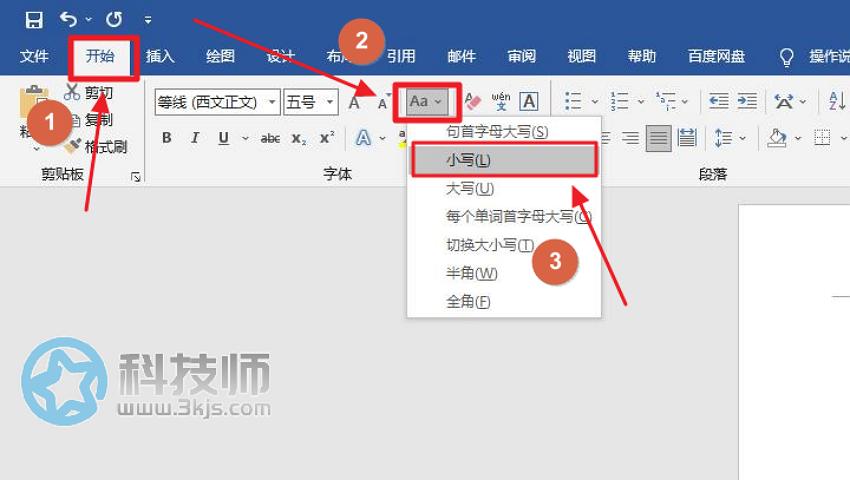Choose 句首字母大写(S) from case menu

pyautogui.click(x=504, y=131)
